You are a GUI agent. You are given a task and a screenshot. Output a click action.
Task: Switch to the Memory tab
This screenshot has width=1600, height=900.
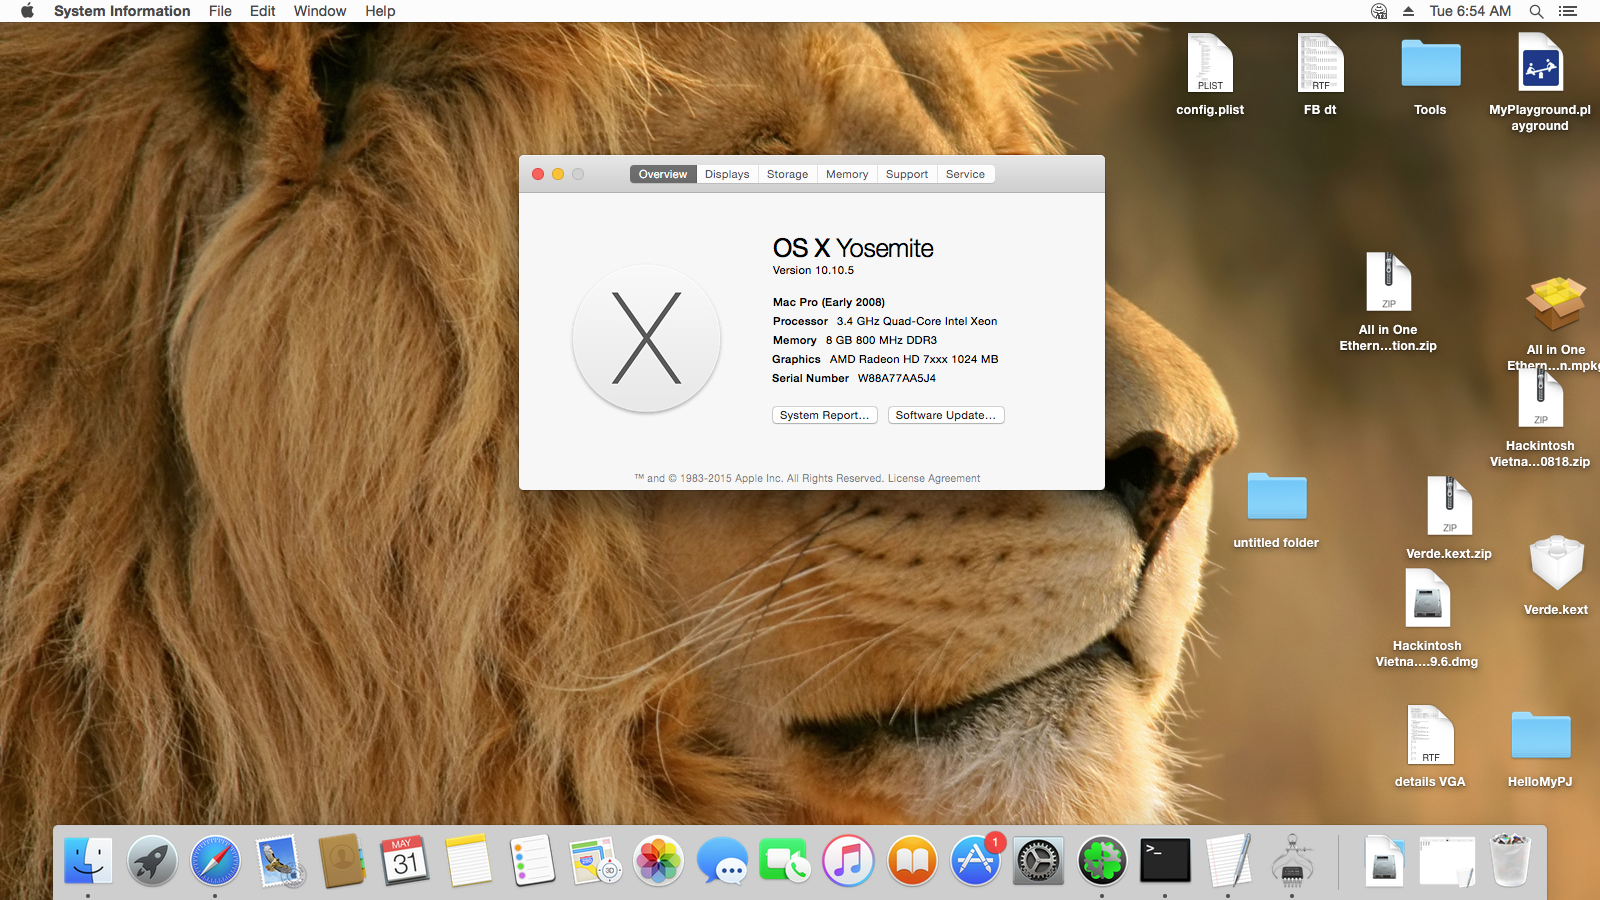847,174
